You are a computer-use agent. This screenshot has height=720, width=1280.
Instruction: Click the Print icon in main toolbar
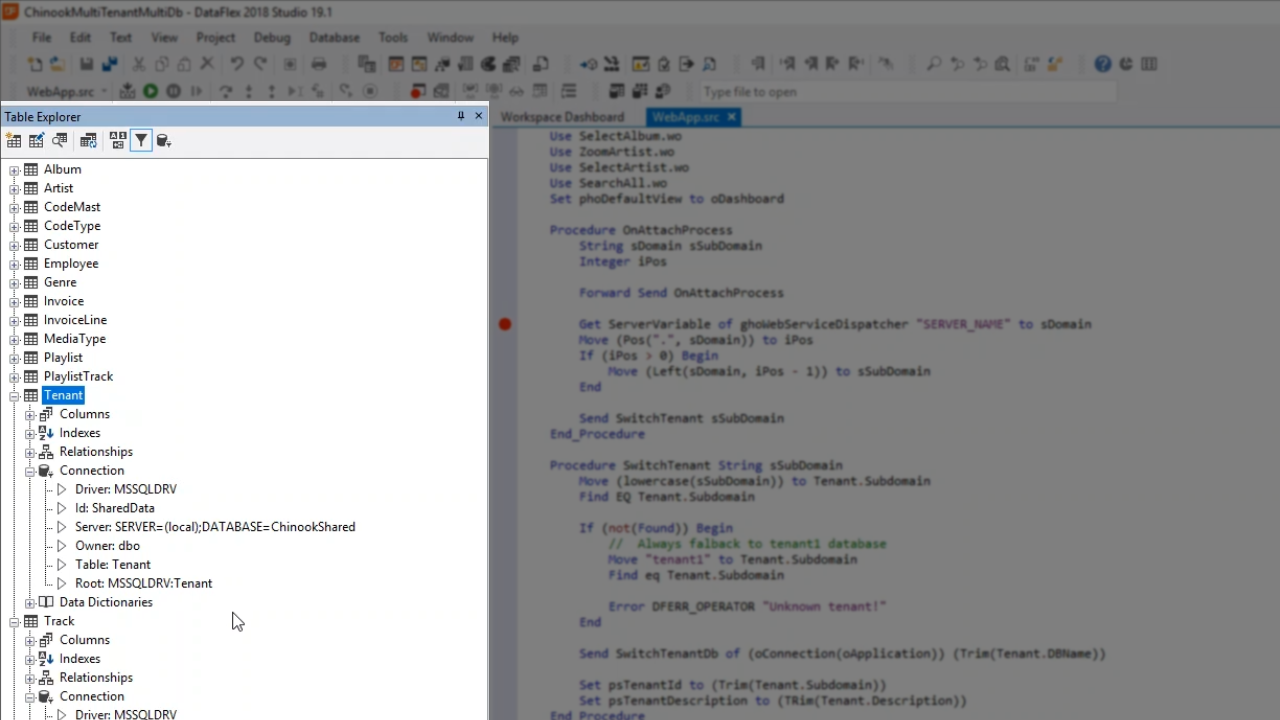319,64
